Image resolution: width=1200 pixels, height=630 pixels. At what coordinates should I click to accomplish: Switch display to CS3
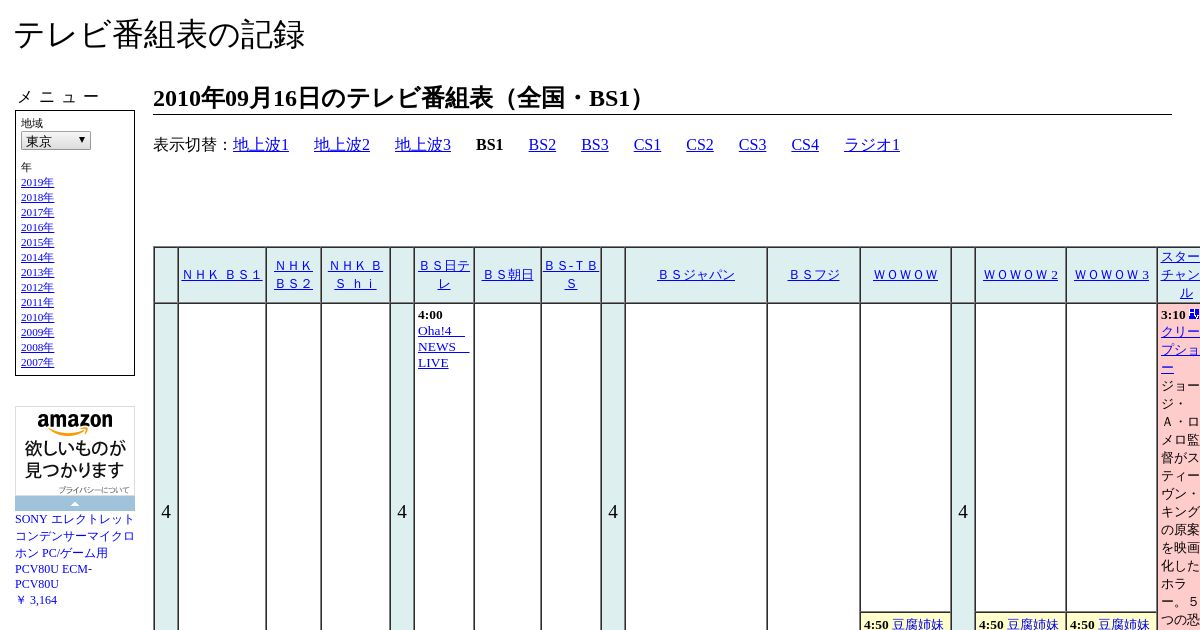[x=752, y=145]
